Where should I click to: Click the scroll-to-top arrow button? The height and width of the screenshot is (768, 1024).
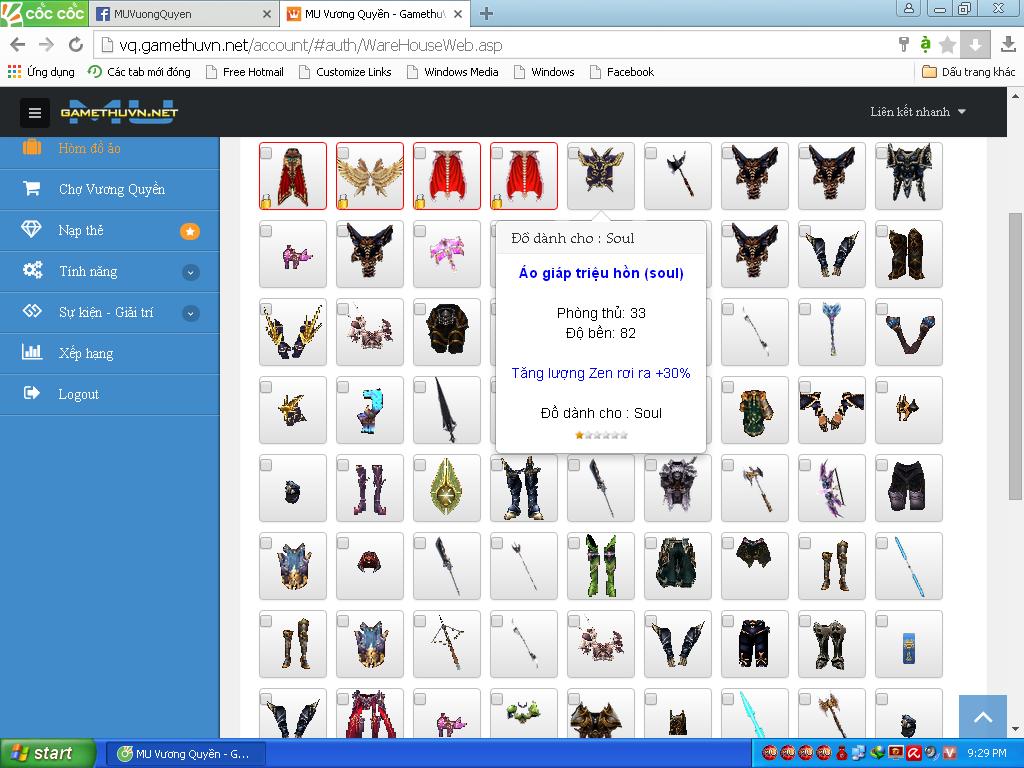[982, 717]
